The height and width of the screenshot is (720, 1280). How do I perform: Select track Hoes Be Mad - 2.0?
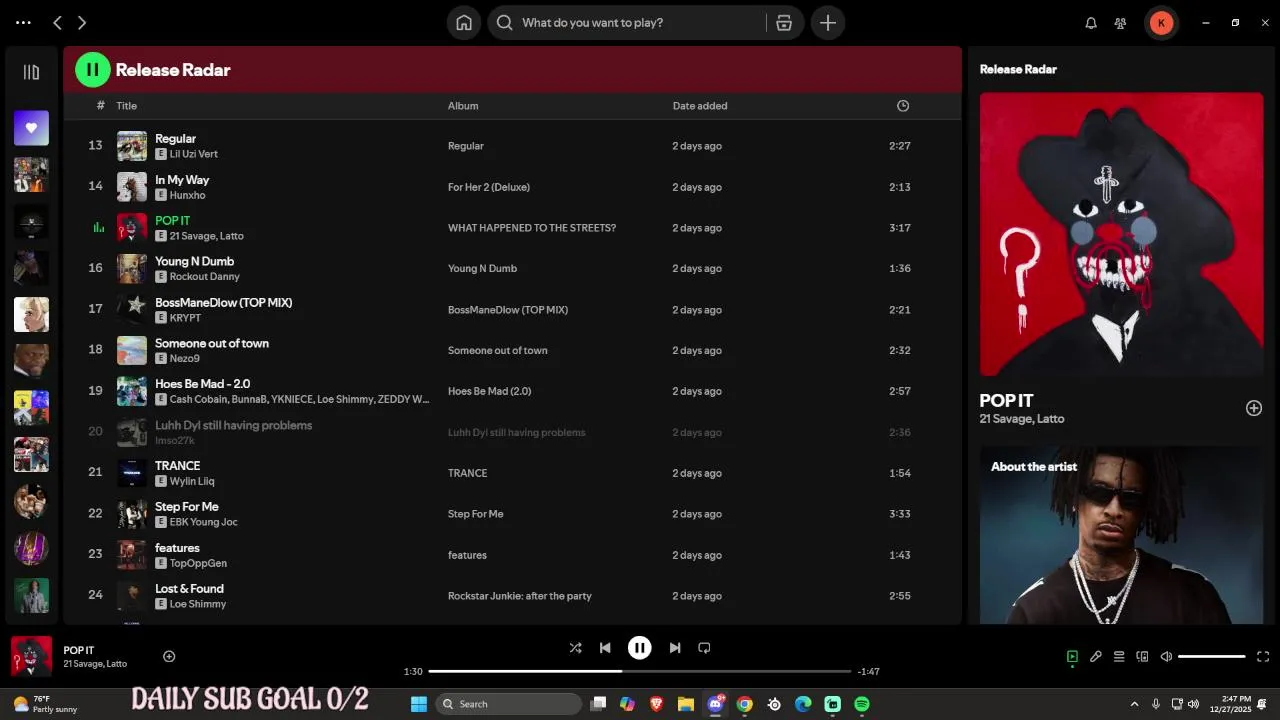(203, 384)
